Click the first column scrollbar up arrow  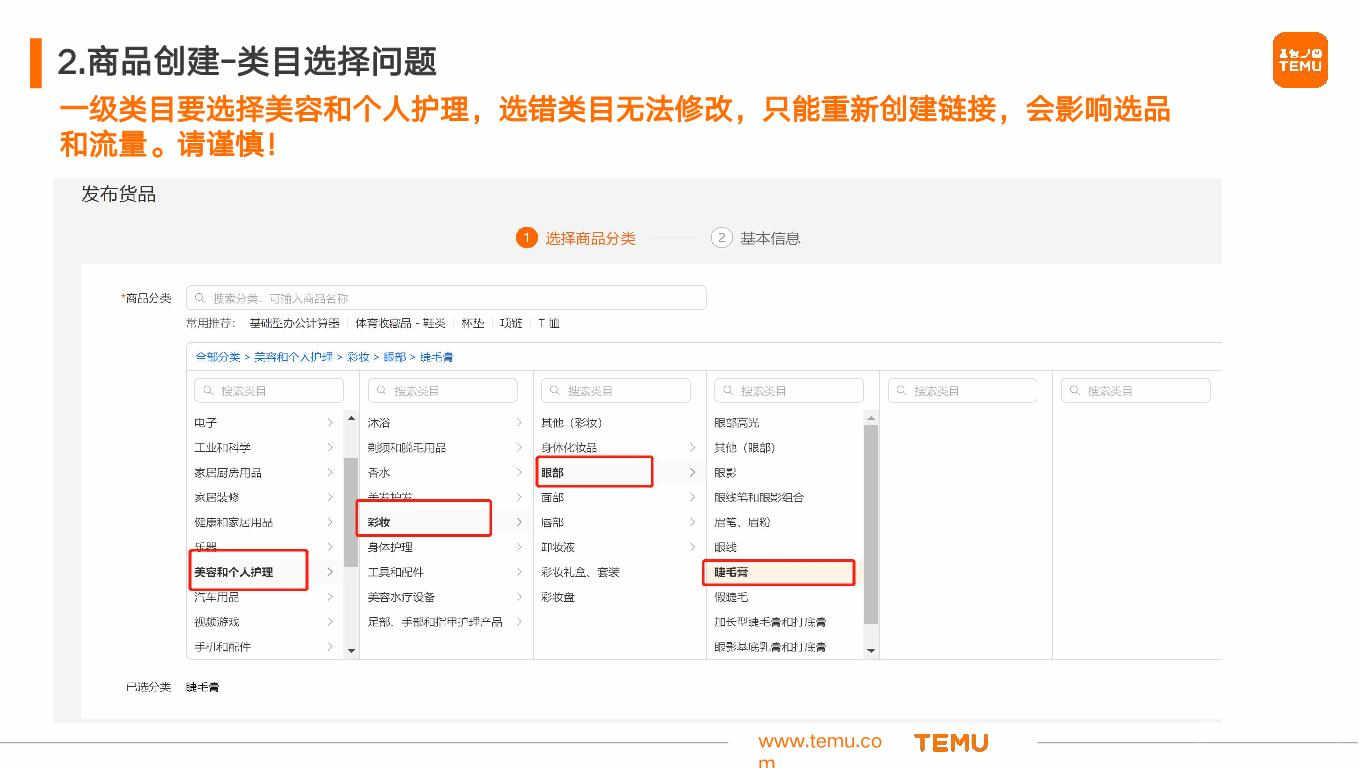[351, 417]
